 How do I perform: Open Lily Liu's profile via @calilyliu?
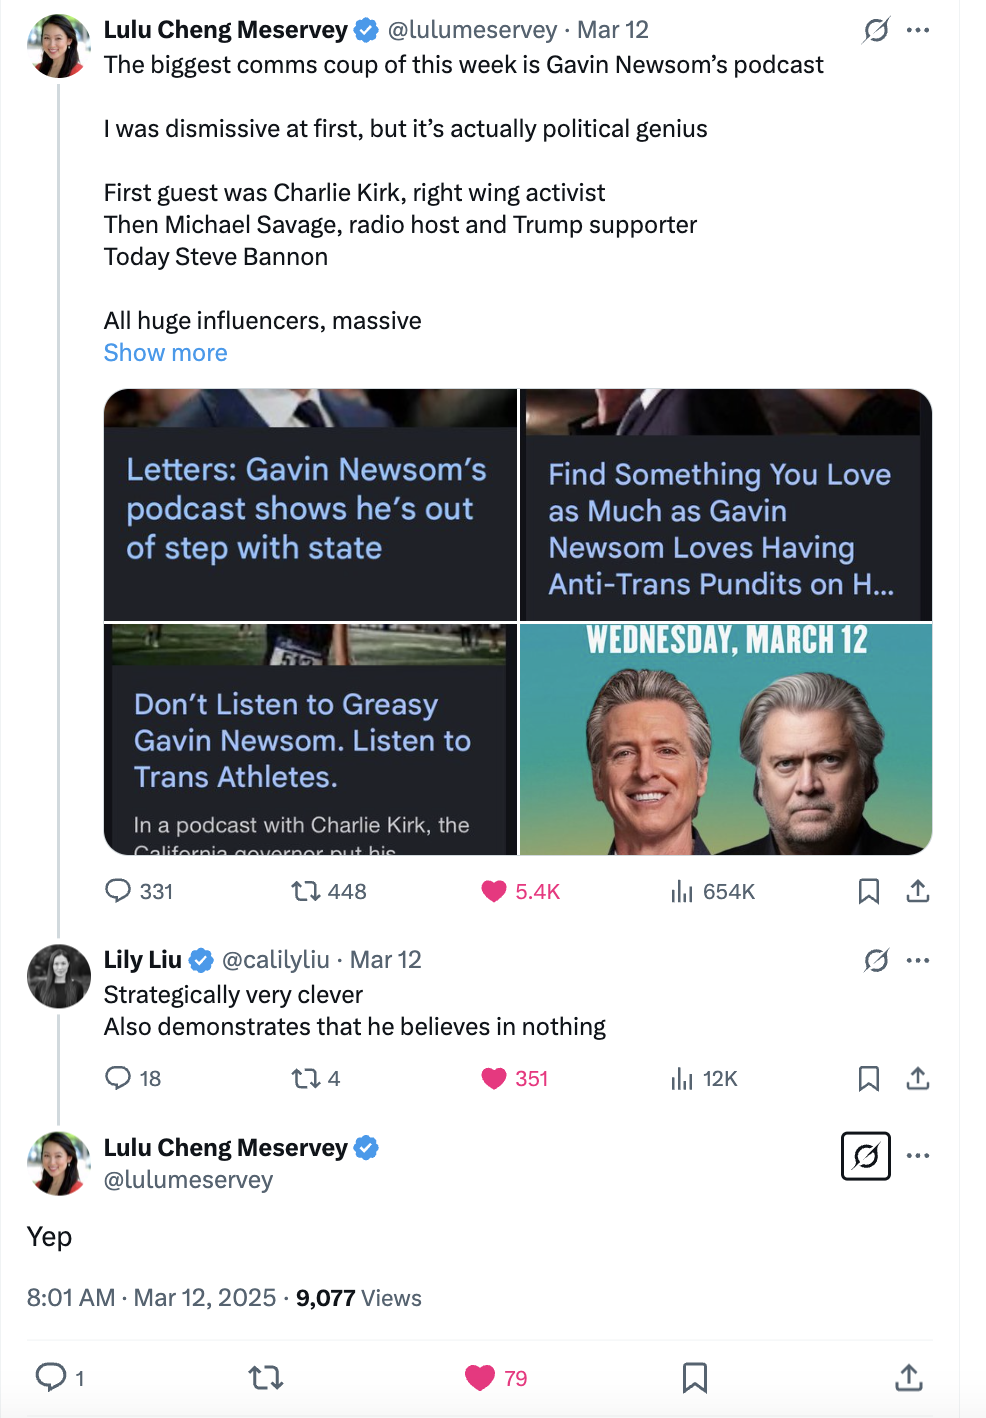pyautogui.click(x=275, y=960)
